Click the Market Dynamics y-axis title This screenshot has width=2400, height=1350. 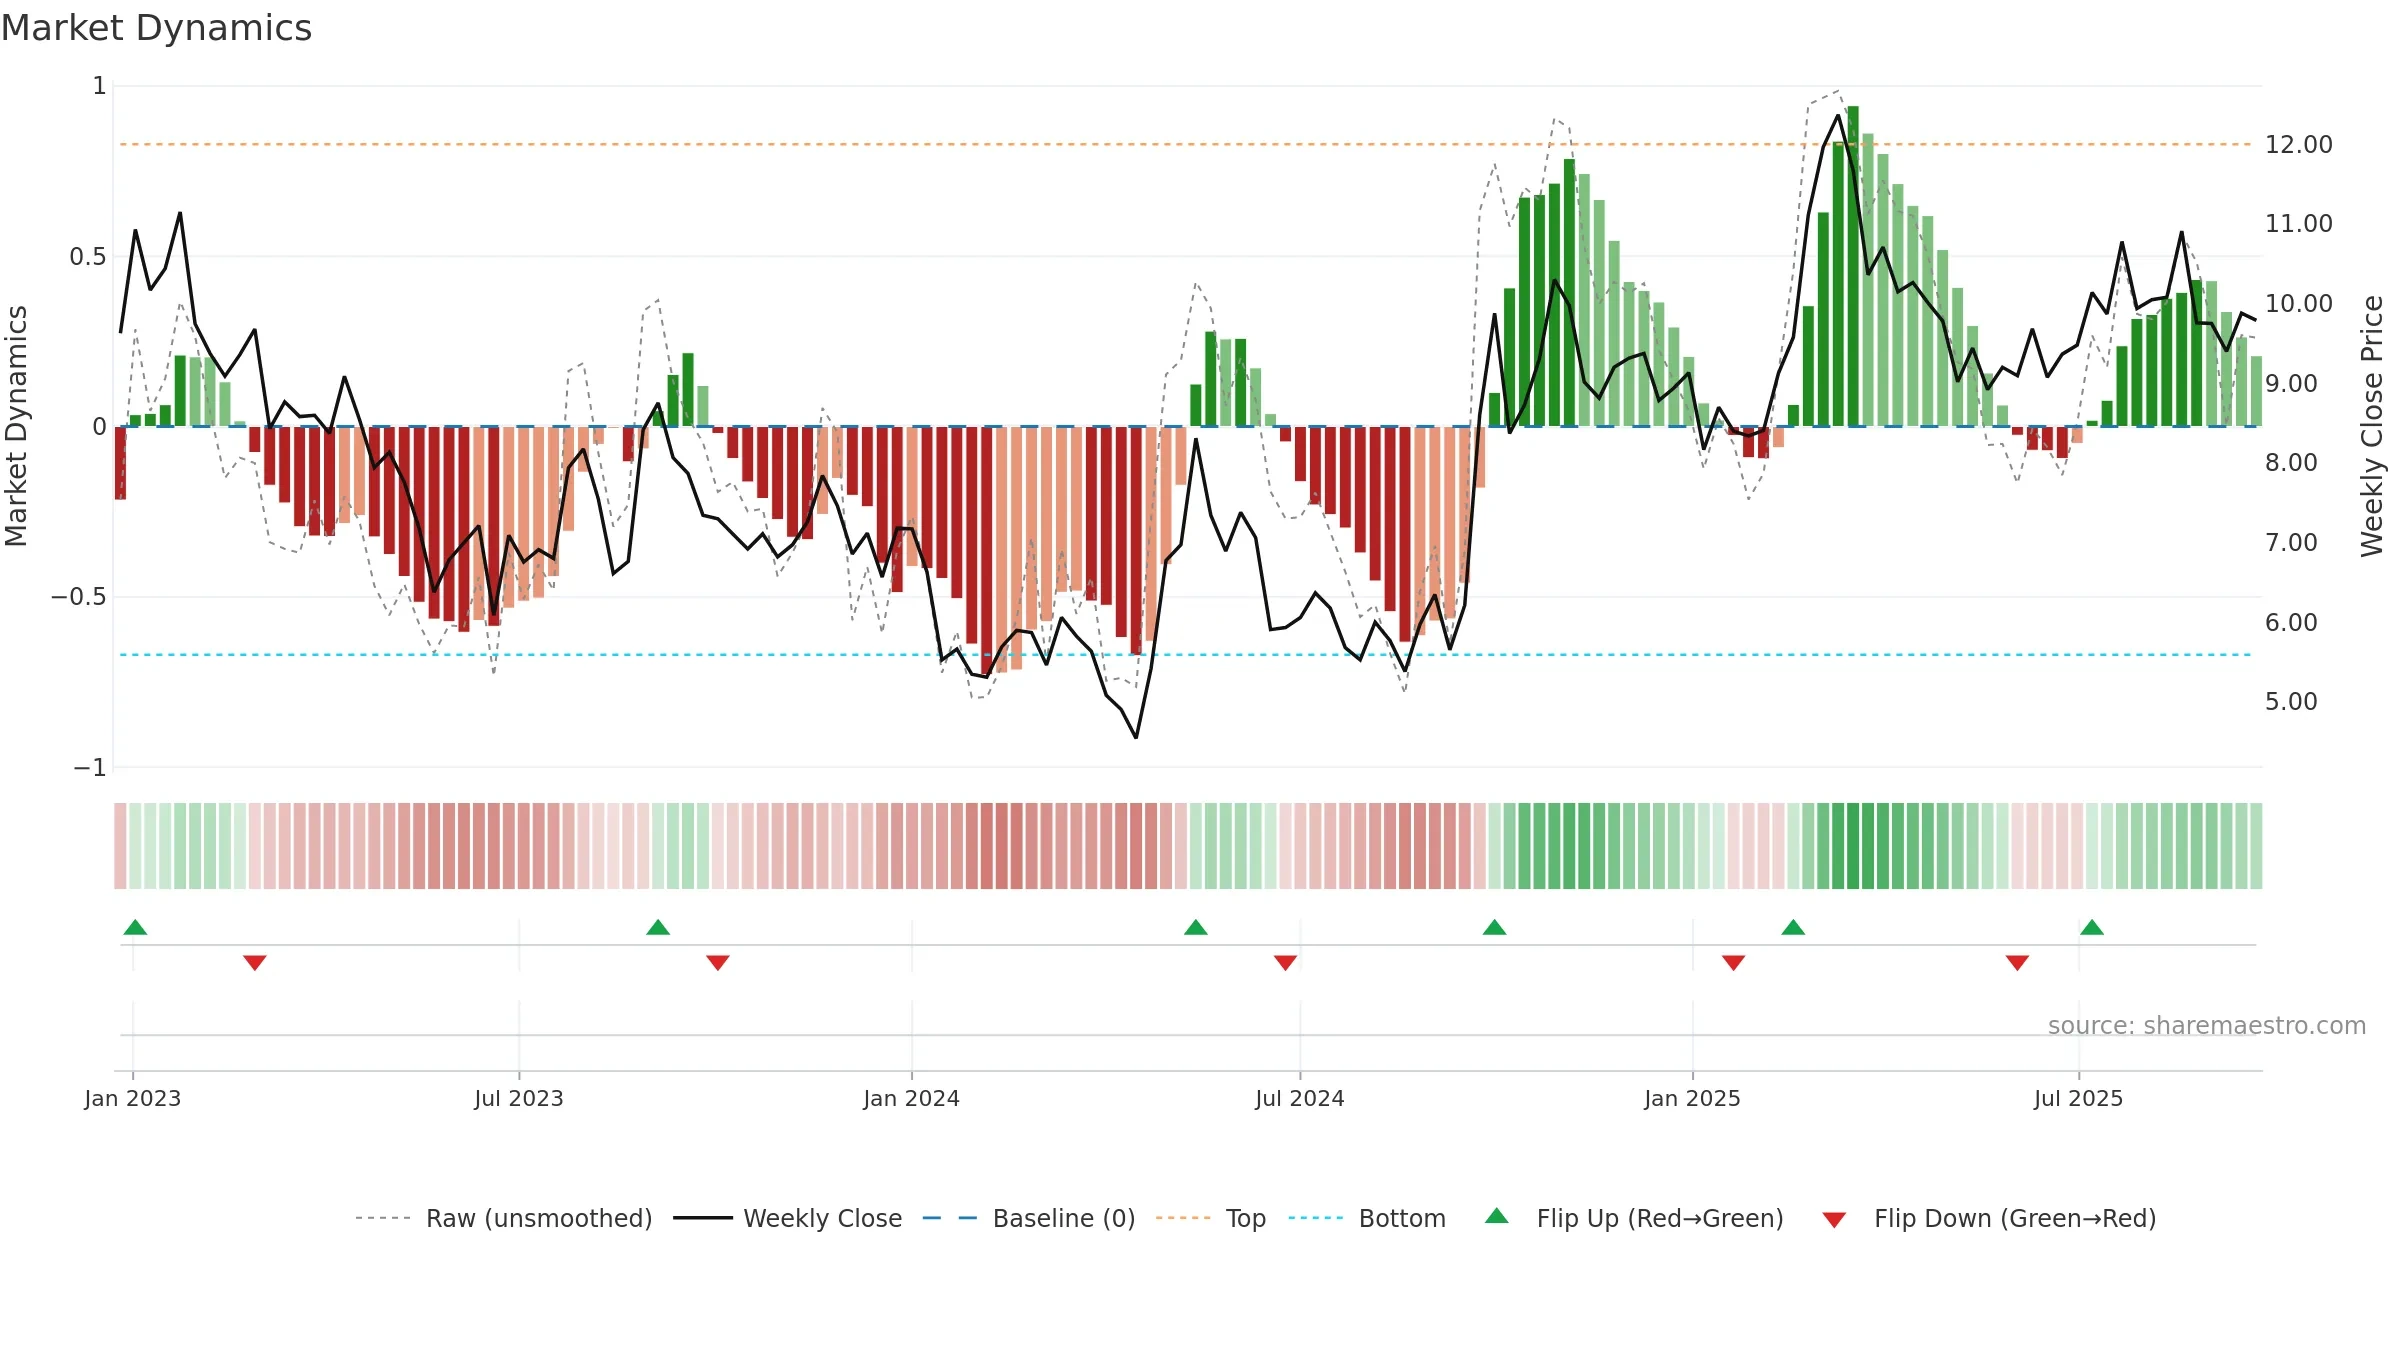tap(16, 426)
